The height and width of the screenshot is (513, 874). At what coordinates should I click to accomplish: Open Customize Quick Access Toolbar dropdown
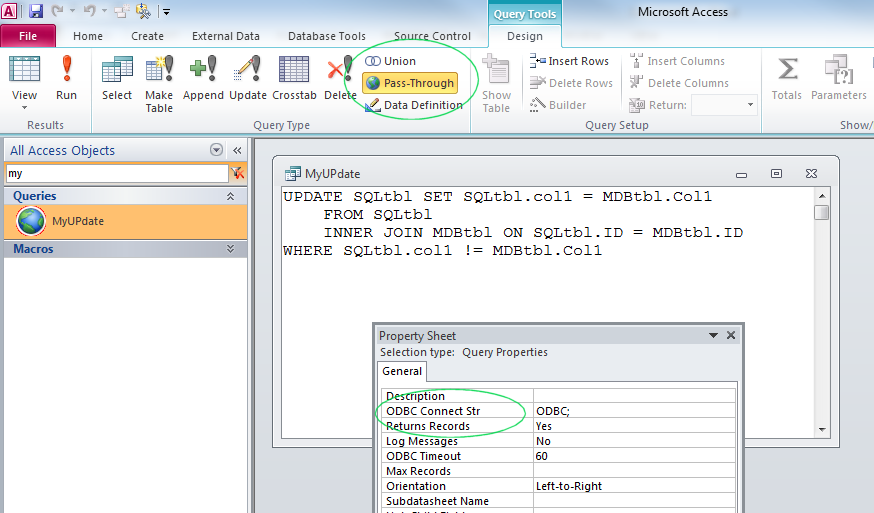click(166, 11)
